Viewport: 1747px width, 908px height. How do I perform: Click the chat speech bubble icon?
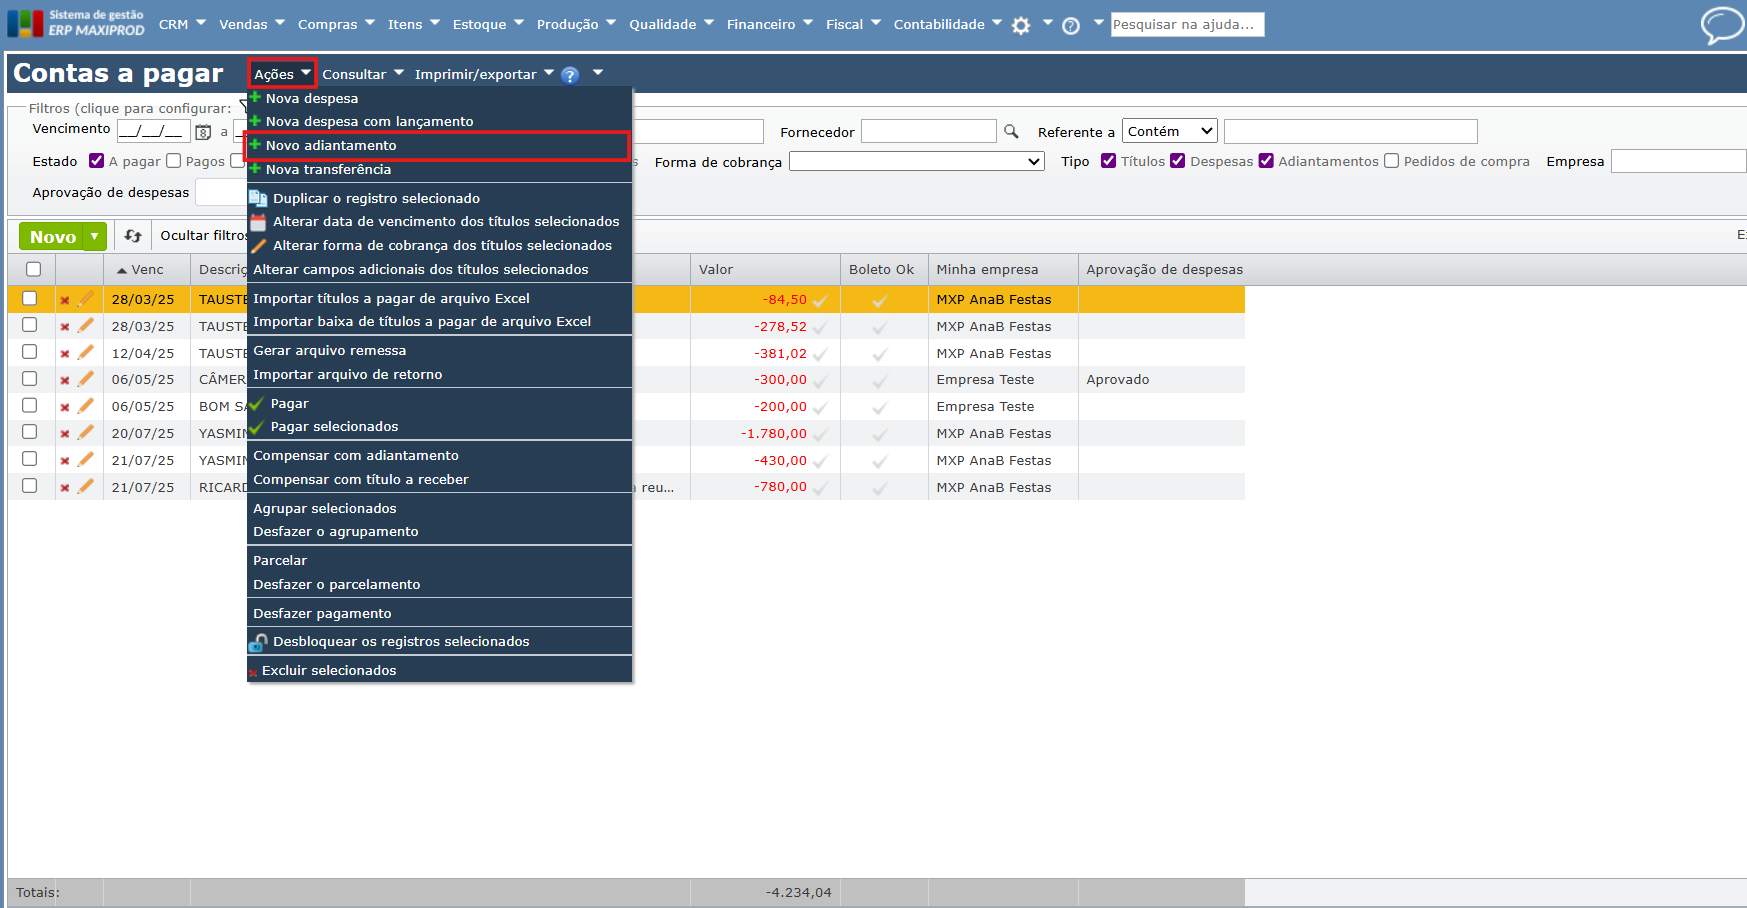point(1721,25)
